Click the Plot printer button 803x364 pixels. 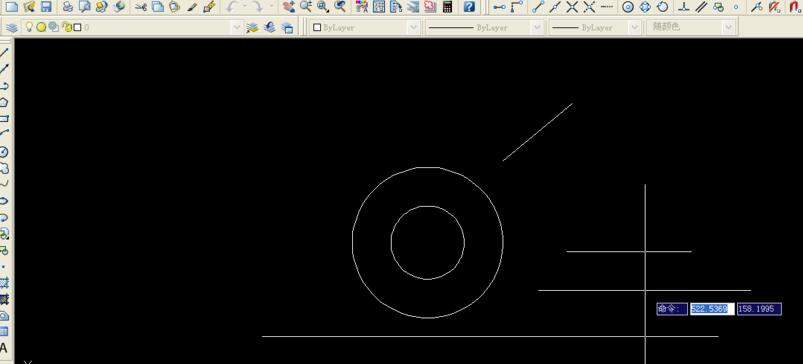click(x=68, y=7)
